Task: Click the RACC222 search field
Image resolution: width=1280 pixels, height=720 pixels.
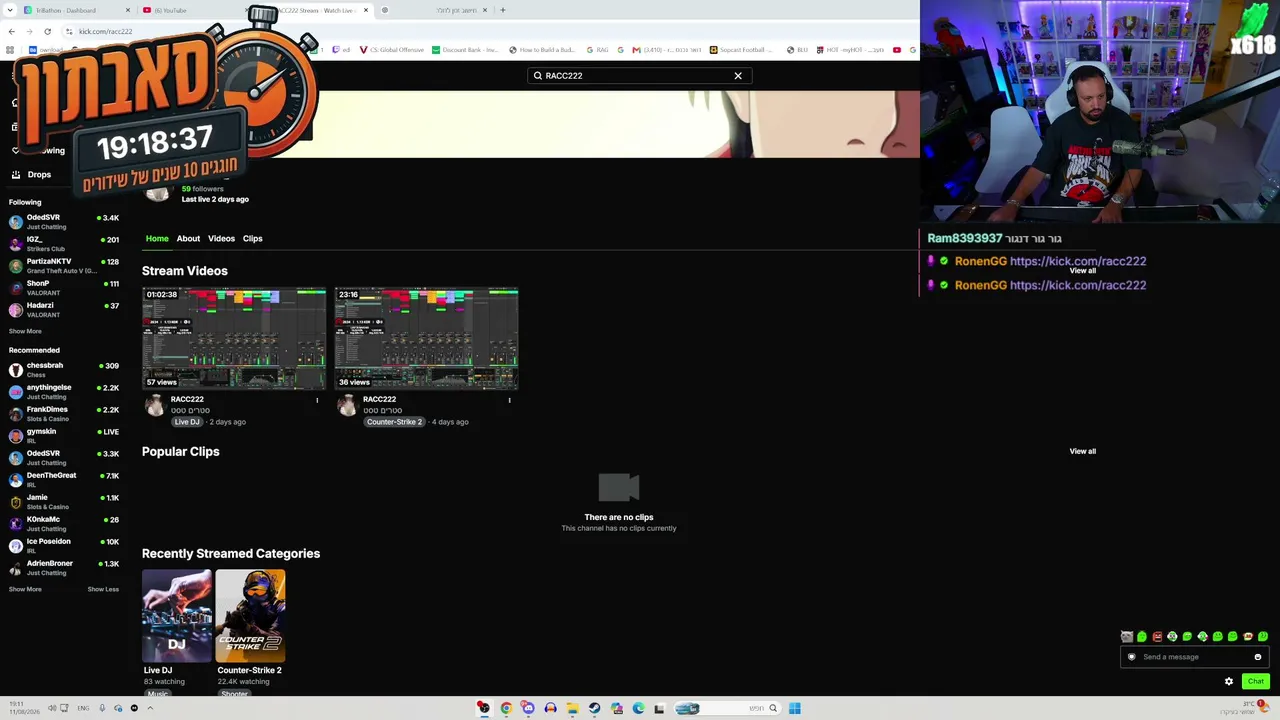Action: click(638, 76)
